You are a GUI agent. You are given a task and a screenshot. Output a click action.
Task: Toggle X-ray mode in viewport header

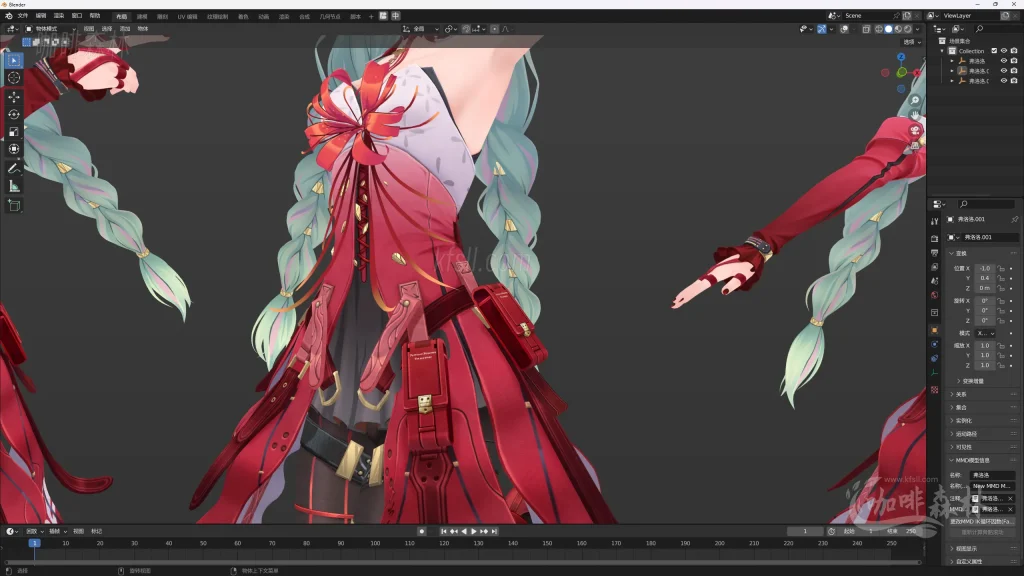click(866, 29)
